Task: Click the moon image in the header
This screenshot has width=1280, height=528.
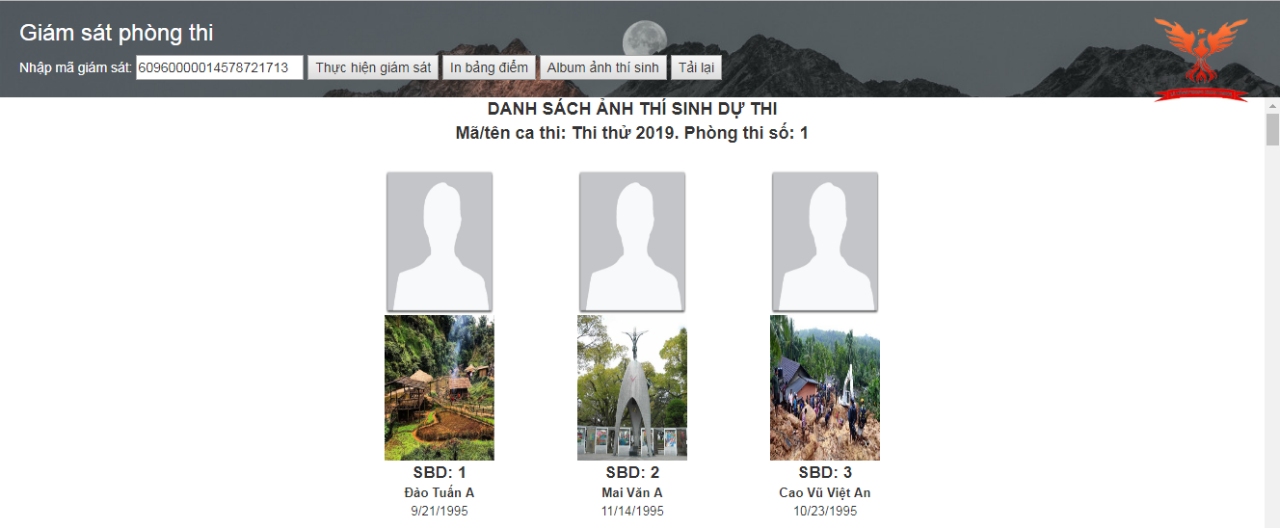Action: (644, 40)
